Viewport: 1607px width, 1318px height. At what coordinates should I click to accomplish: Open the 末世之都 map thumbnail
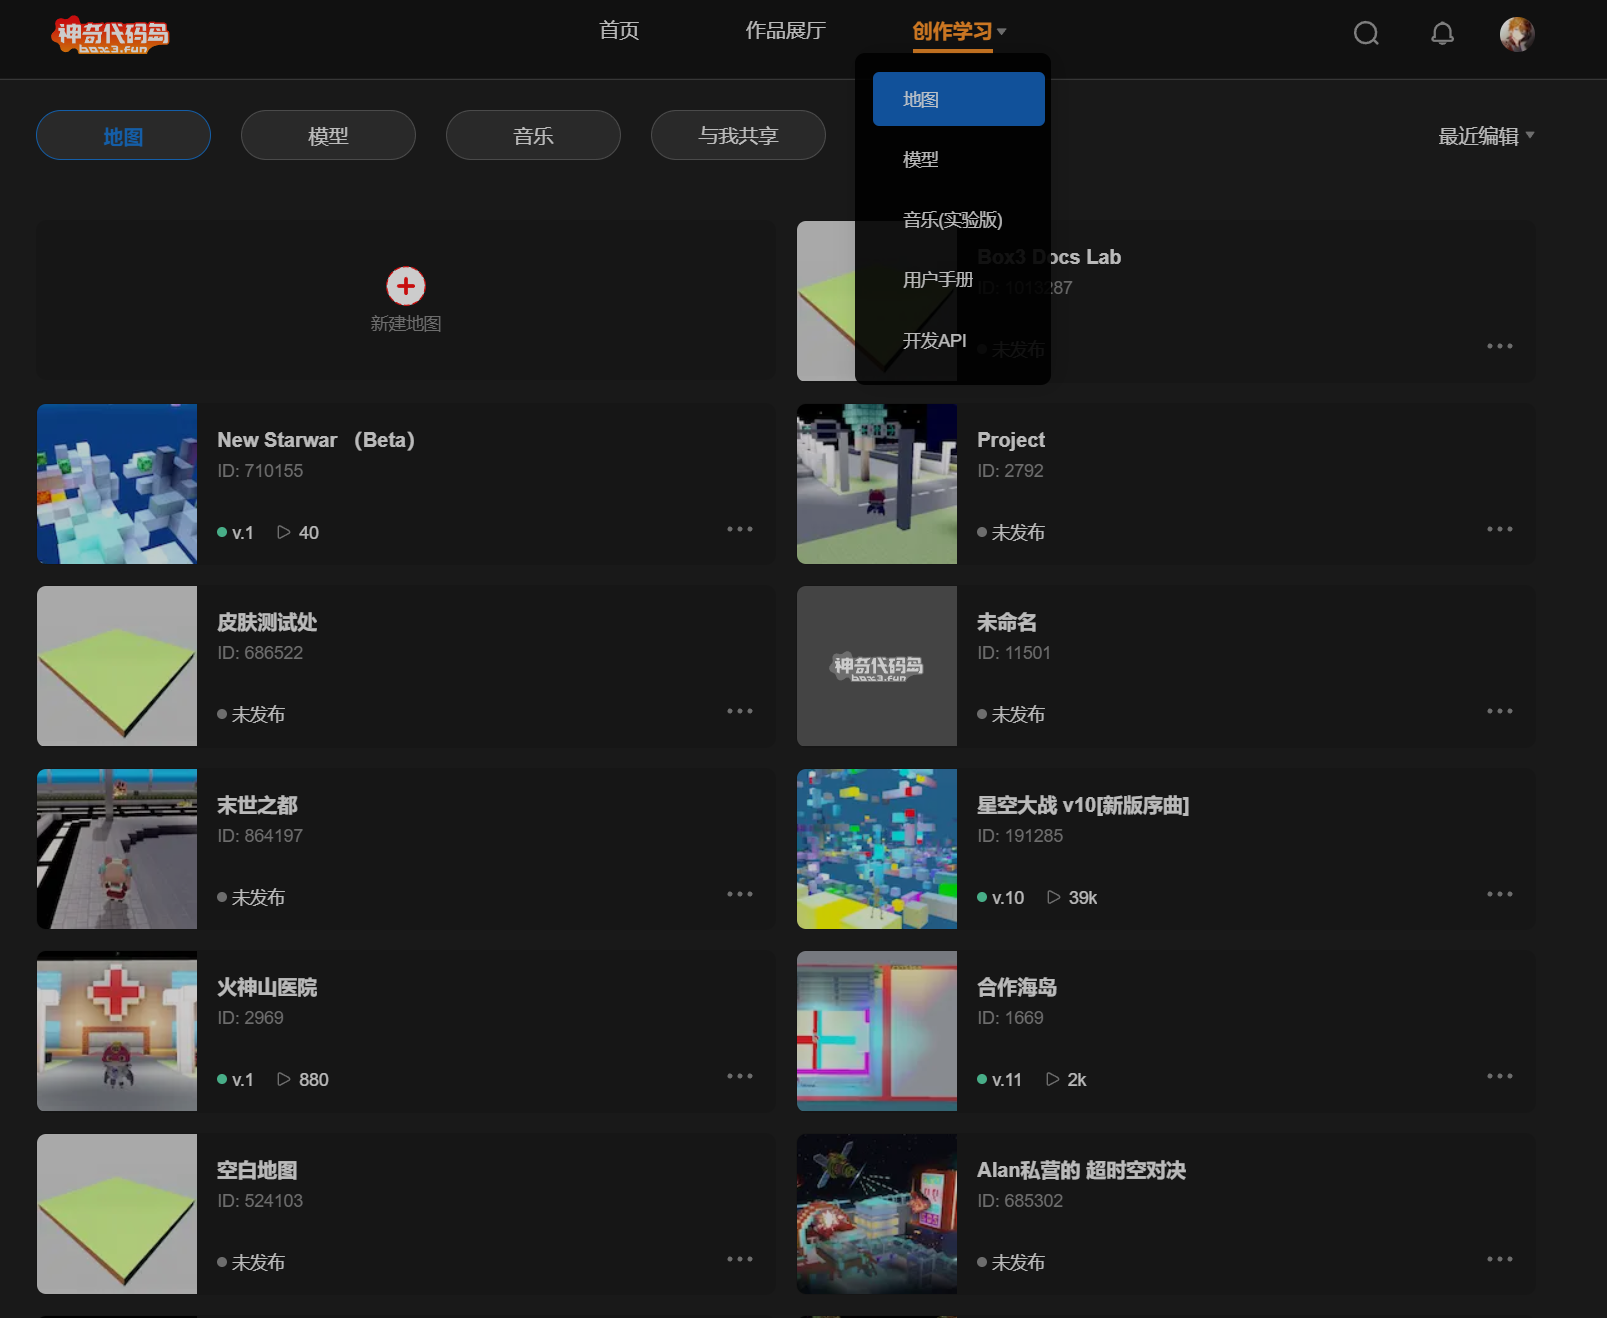click(x=117, y=849)
